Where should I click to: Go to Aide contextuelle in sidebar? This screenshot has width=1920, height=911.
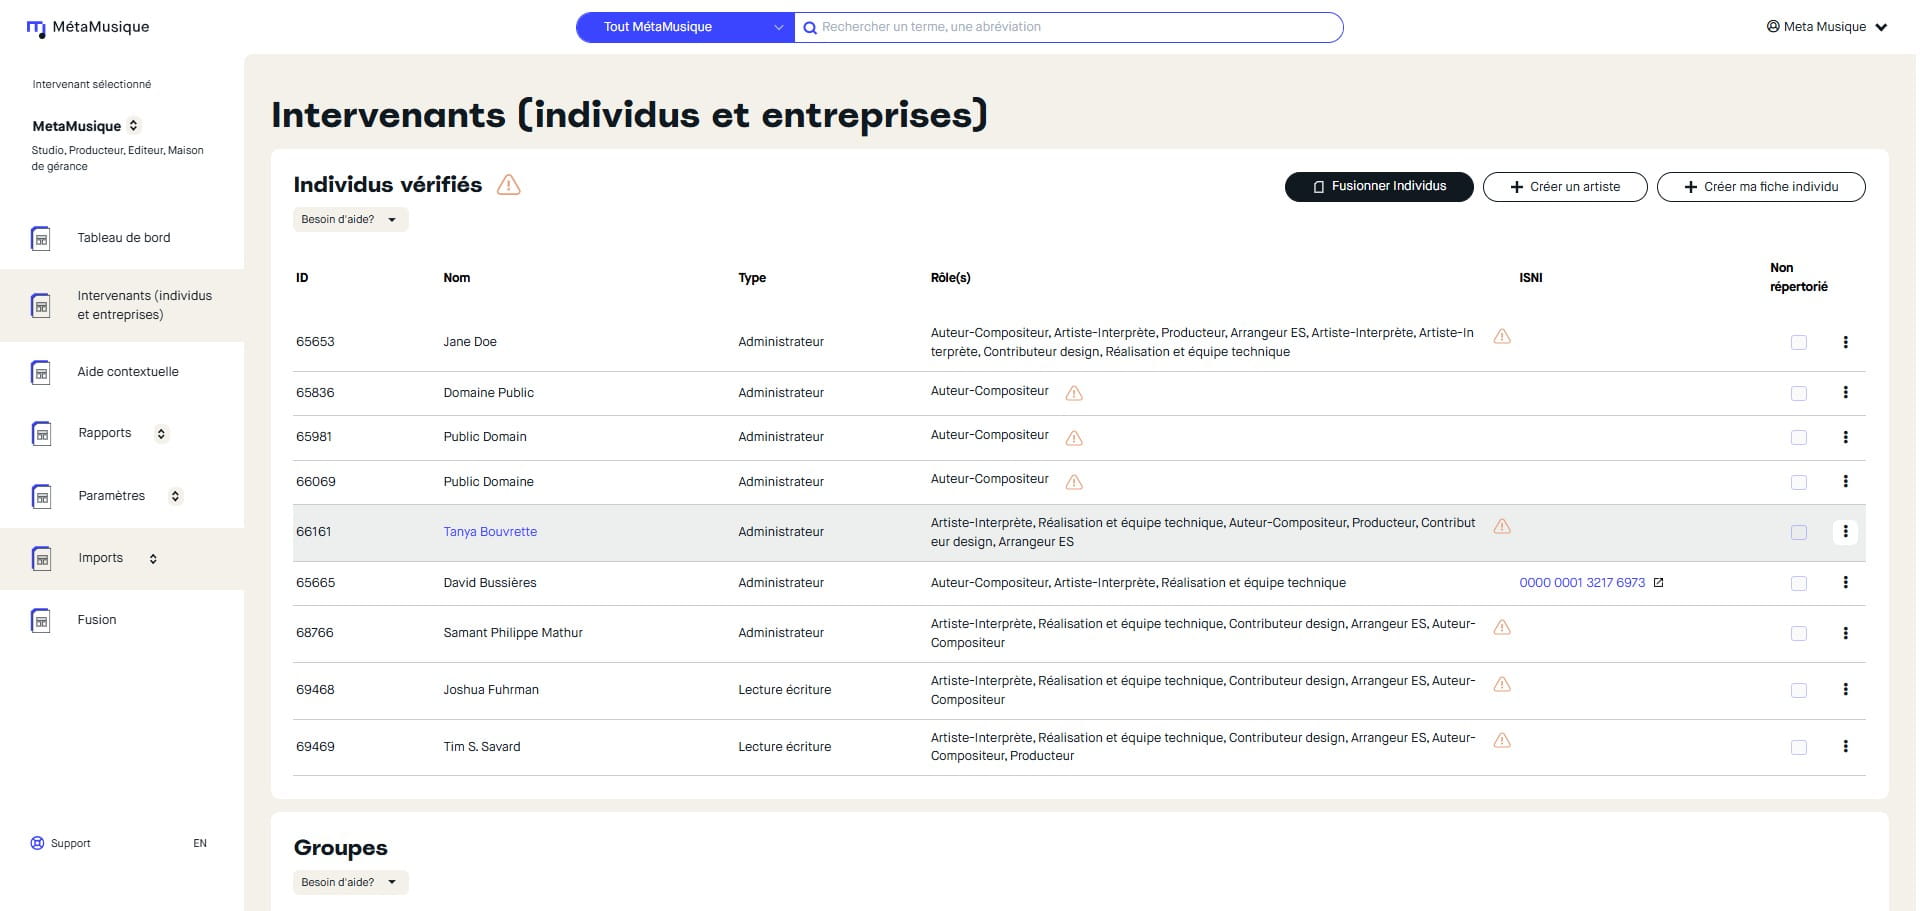(x=128, y=372)
